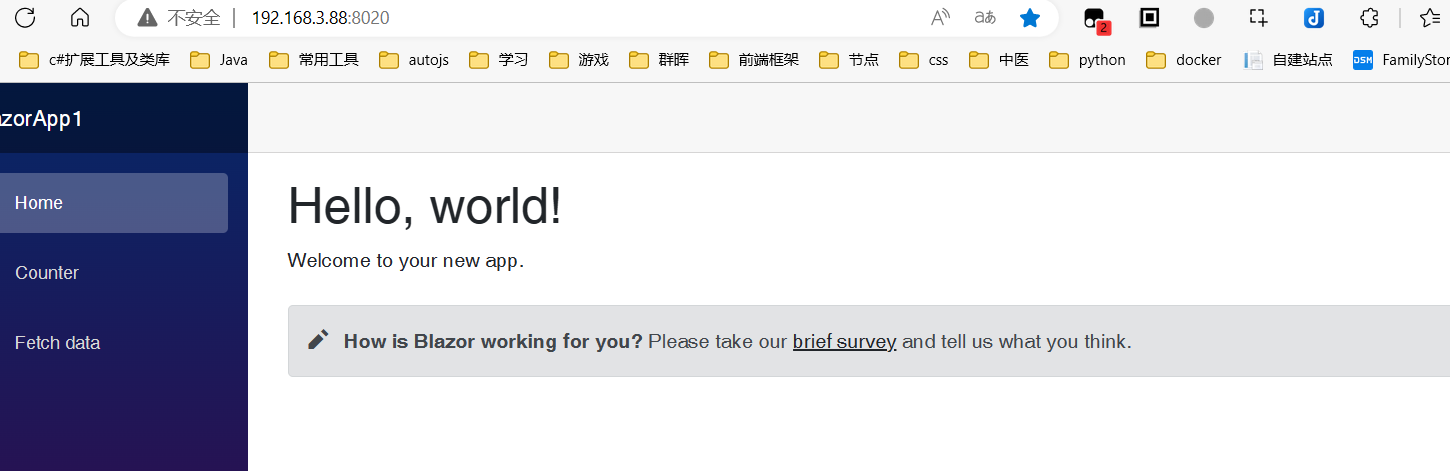This screenshot has height=471, width=1450.
Task: Open the Java bookmark folder
Action: (219, 60)
